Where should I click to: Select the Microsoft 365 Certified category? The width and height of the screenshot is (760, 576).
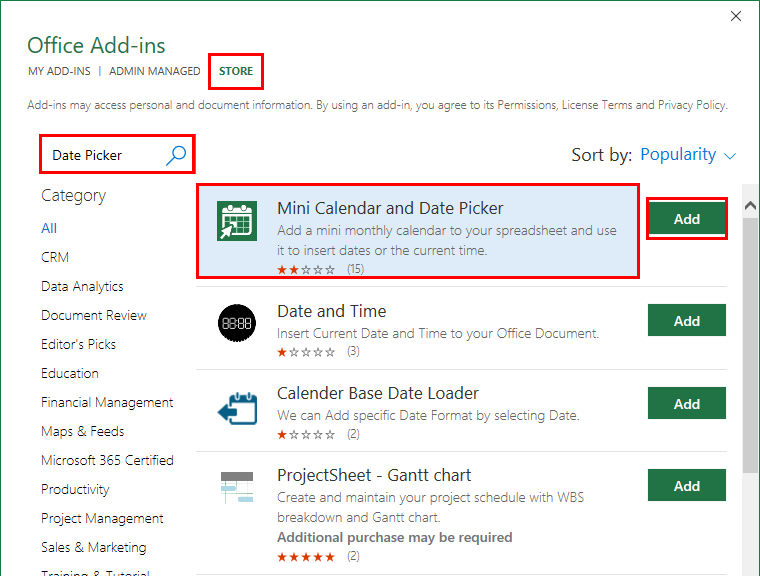click(x=108, y=461)
